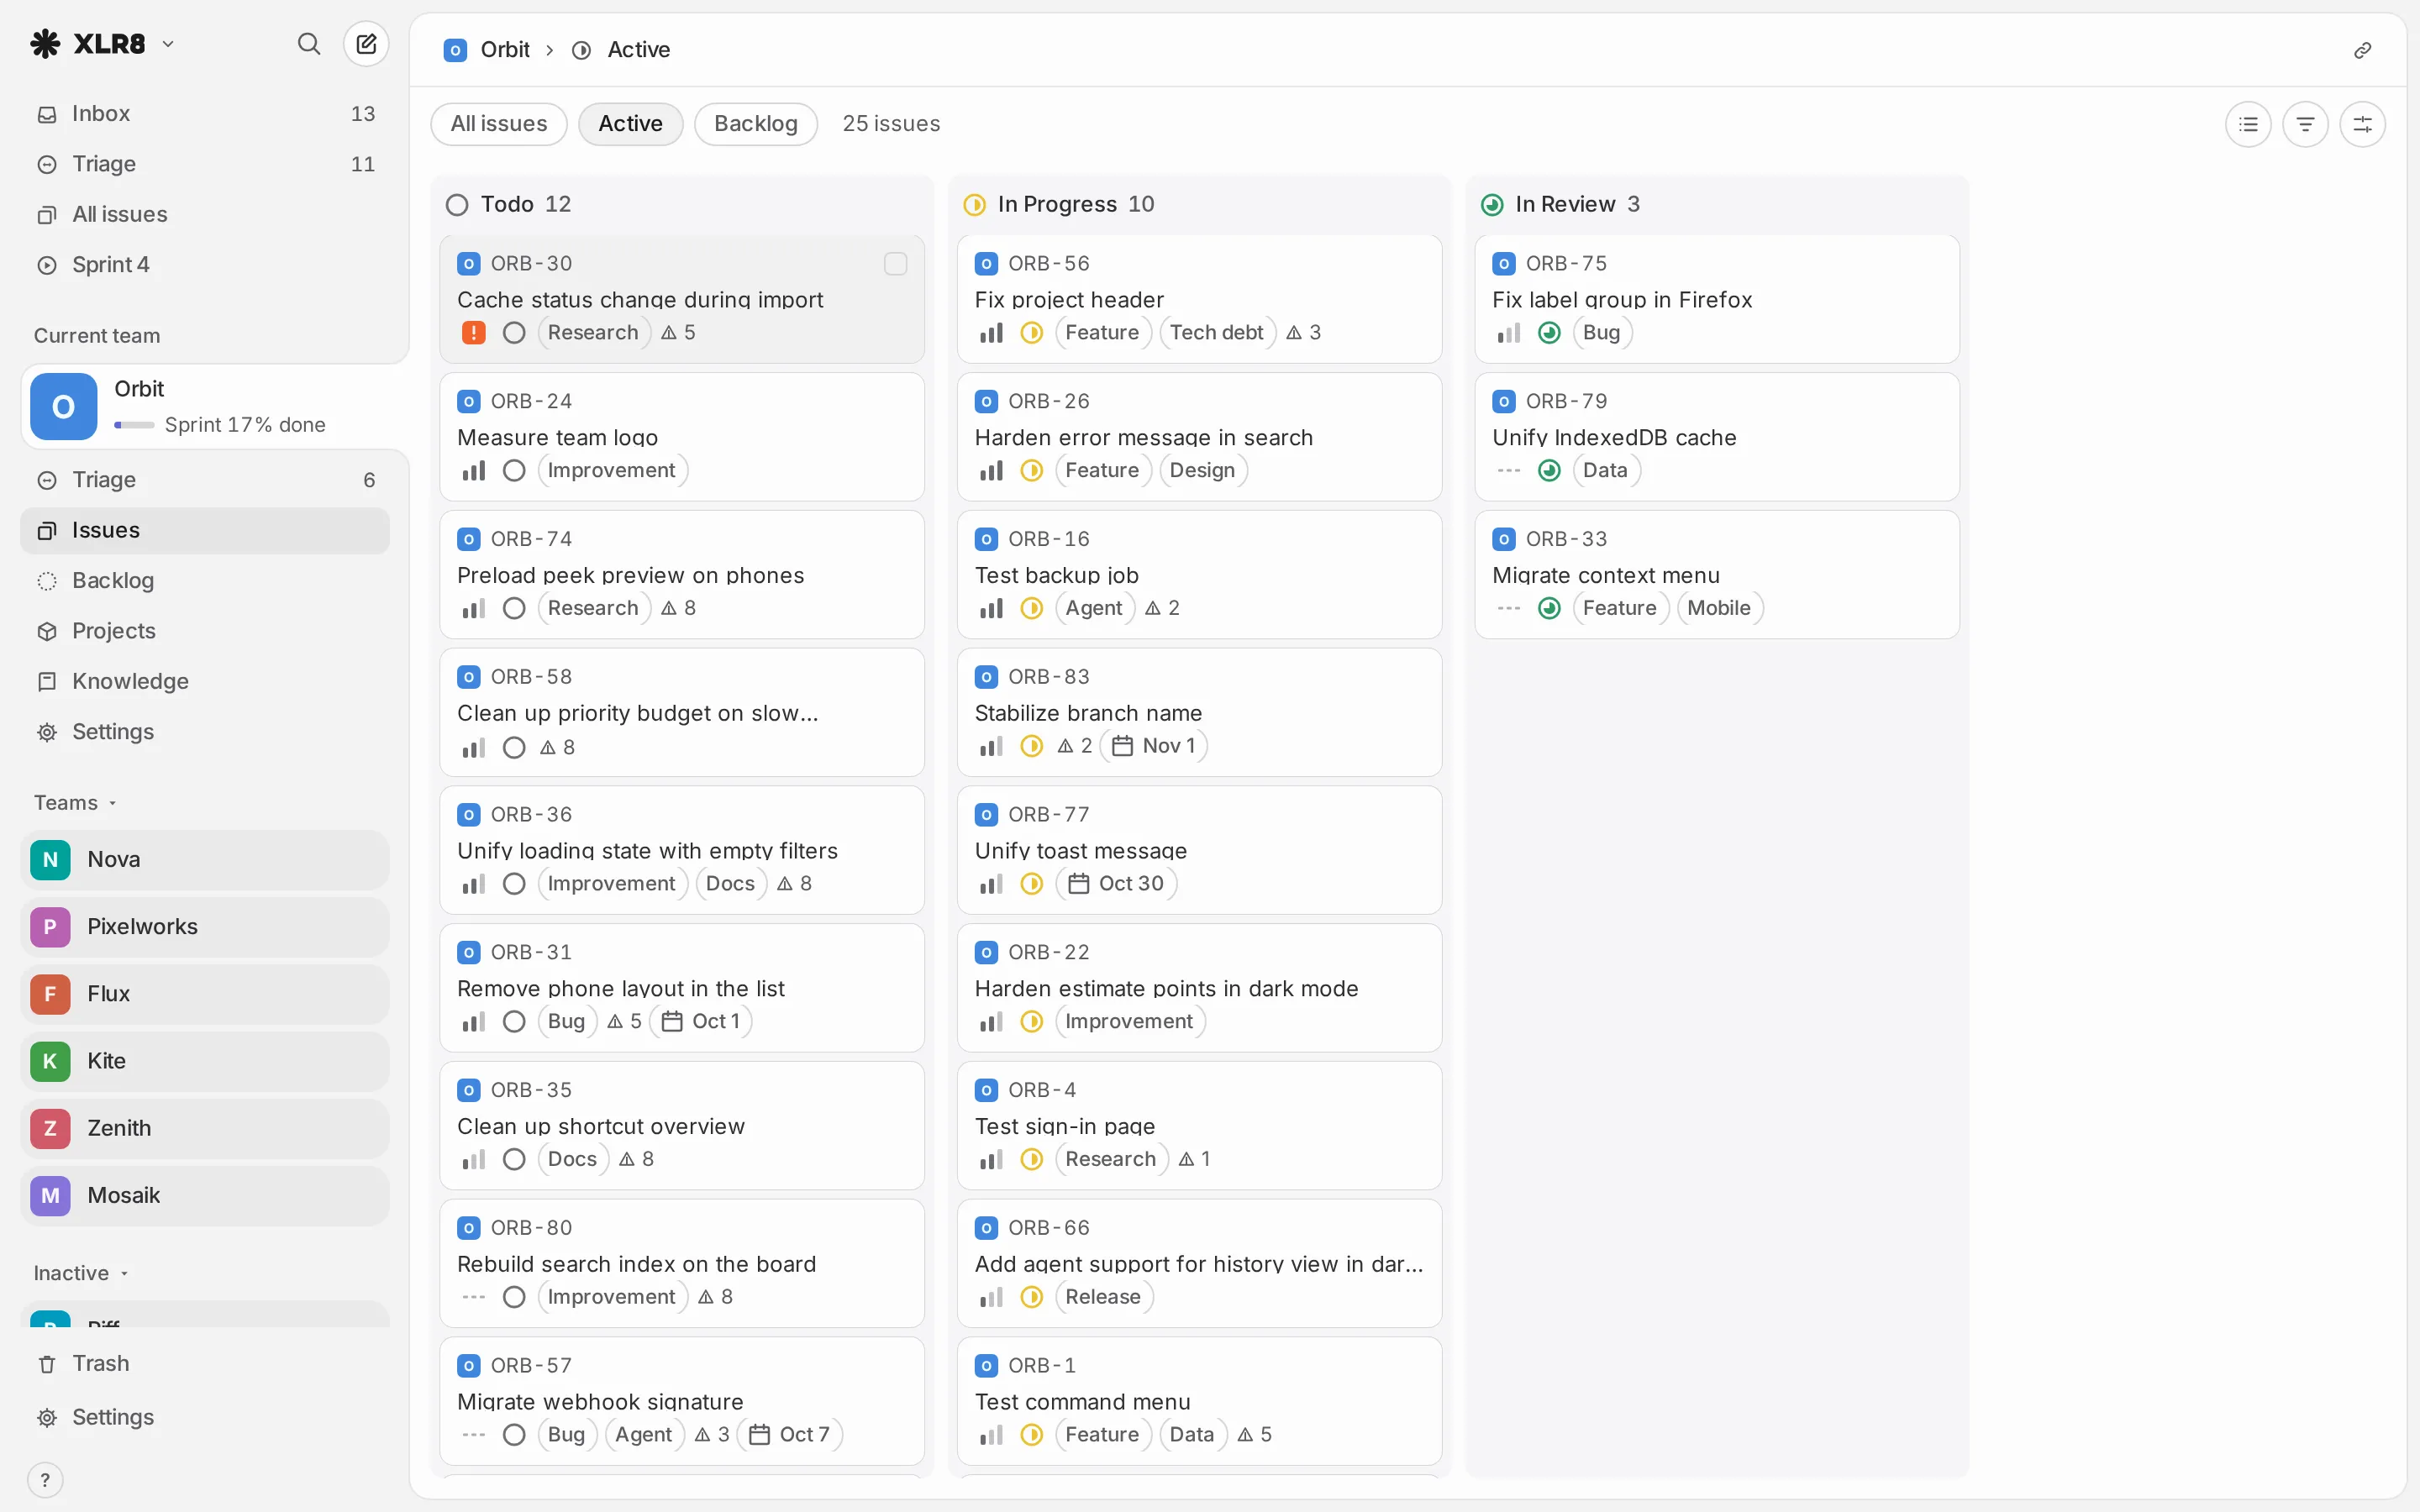
Task: Toggle the todo status circle on ORB-30
Action: (x=514, y=333)
